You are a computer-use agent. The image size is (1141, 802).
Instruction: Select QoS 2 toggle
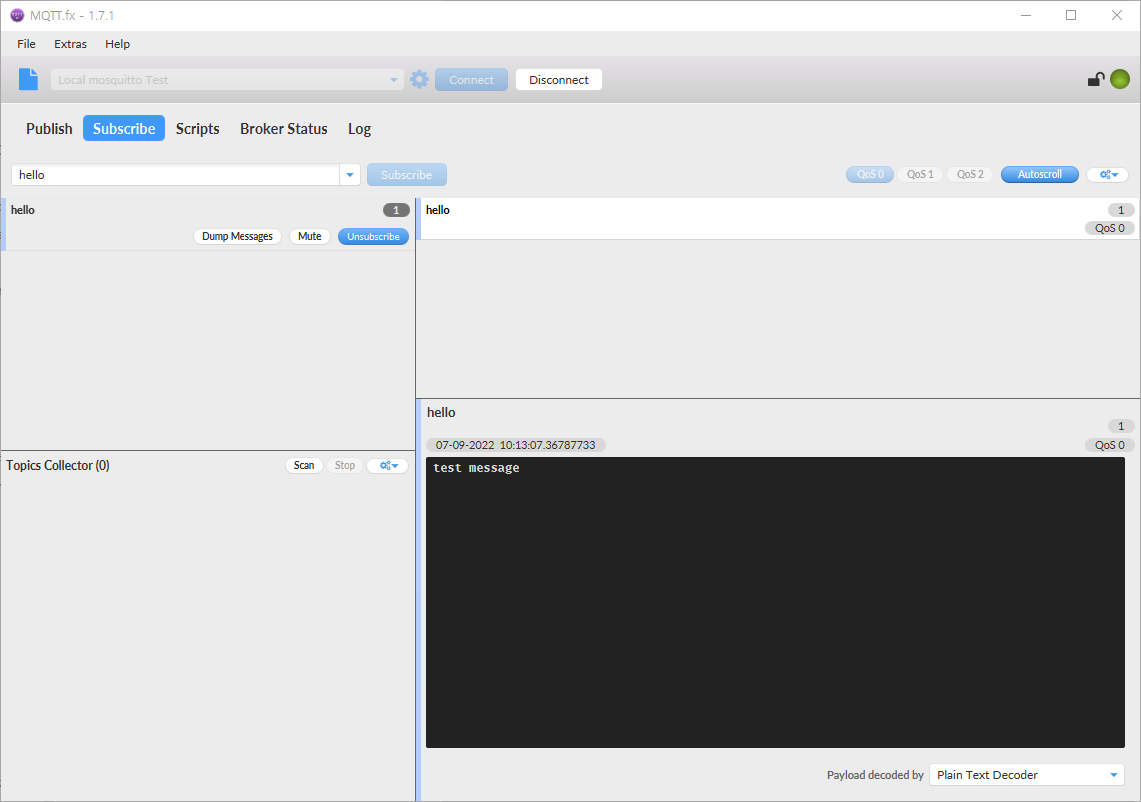click(970, 175)
